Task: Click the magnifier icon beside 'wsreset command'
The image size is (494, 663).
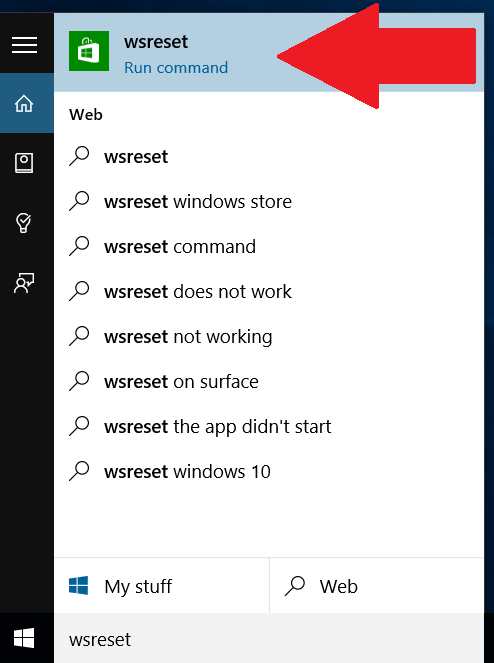Action: click(79, 246)
